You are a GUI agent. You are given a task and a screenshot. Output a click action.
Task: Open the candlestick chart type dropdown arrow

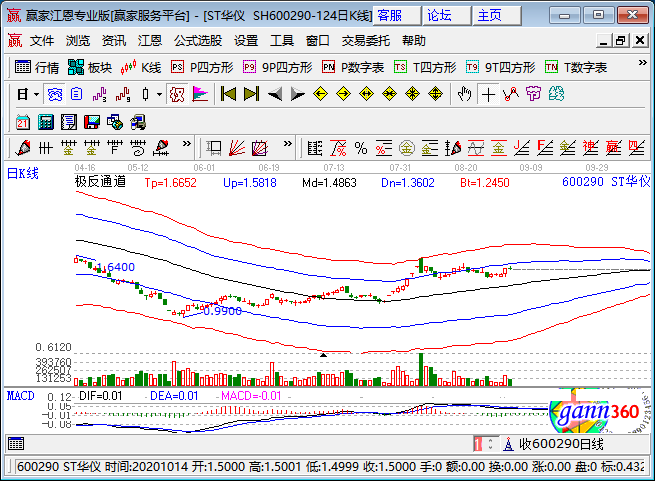[159, 94]
